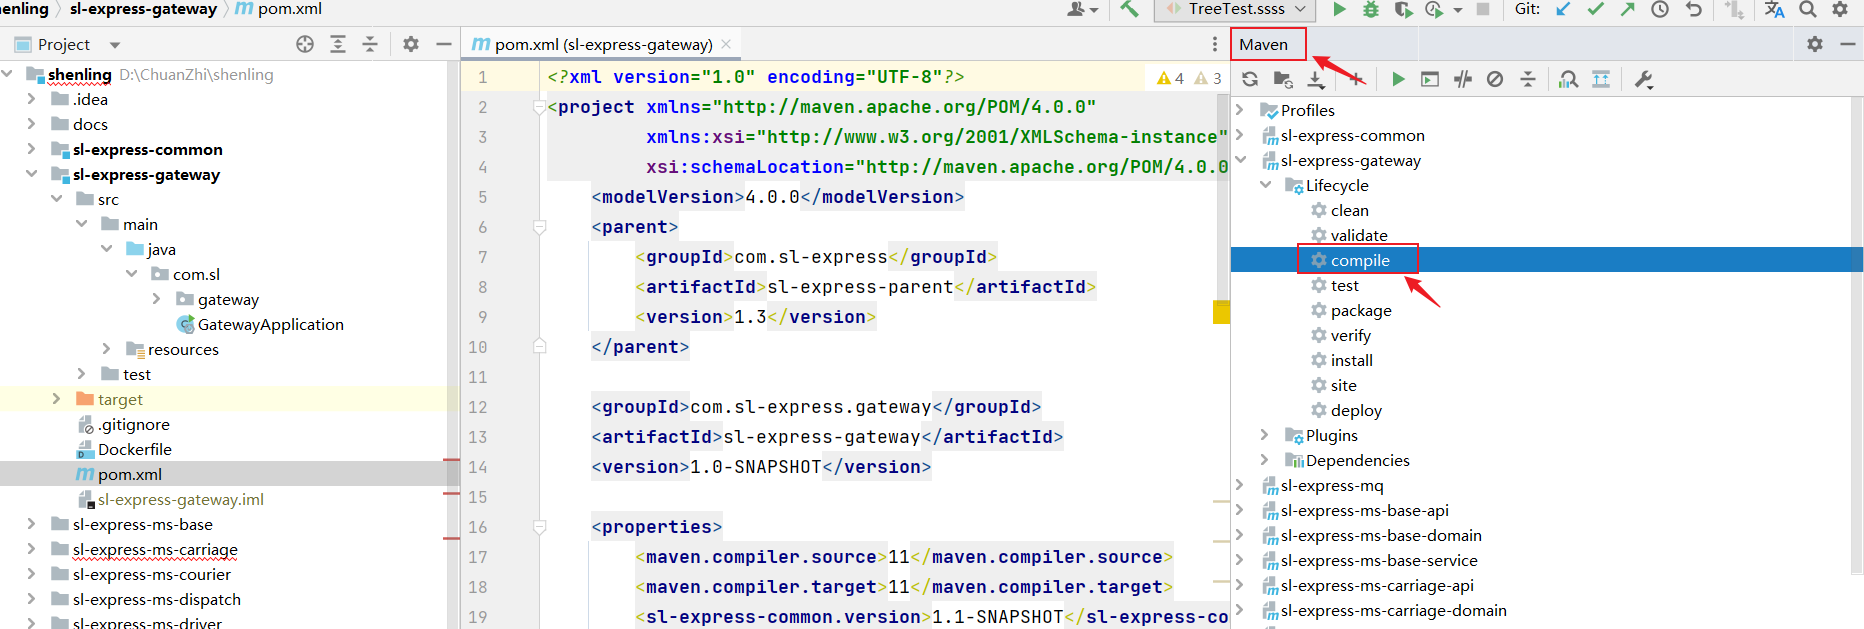
Task: Select the compile lifecycle goal
Action: [1360, 260]
